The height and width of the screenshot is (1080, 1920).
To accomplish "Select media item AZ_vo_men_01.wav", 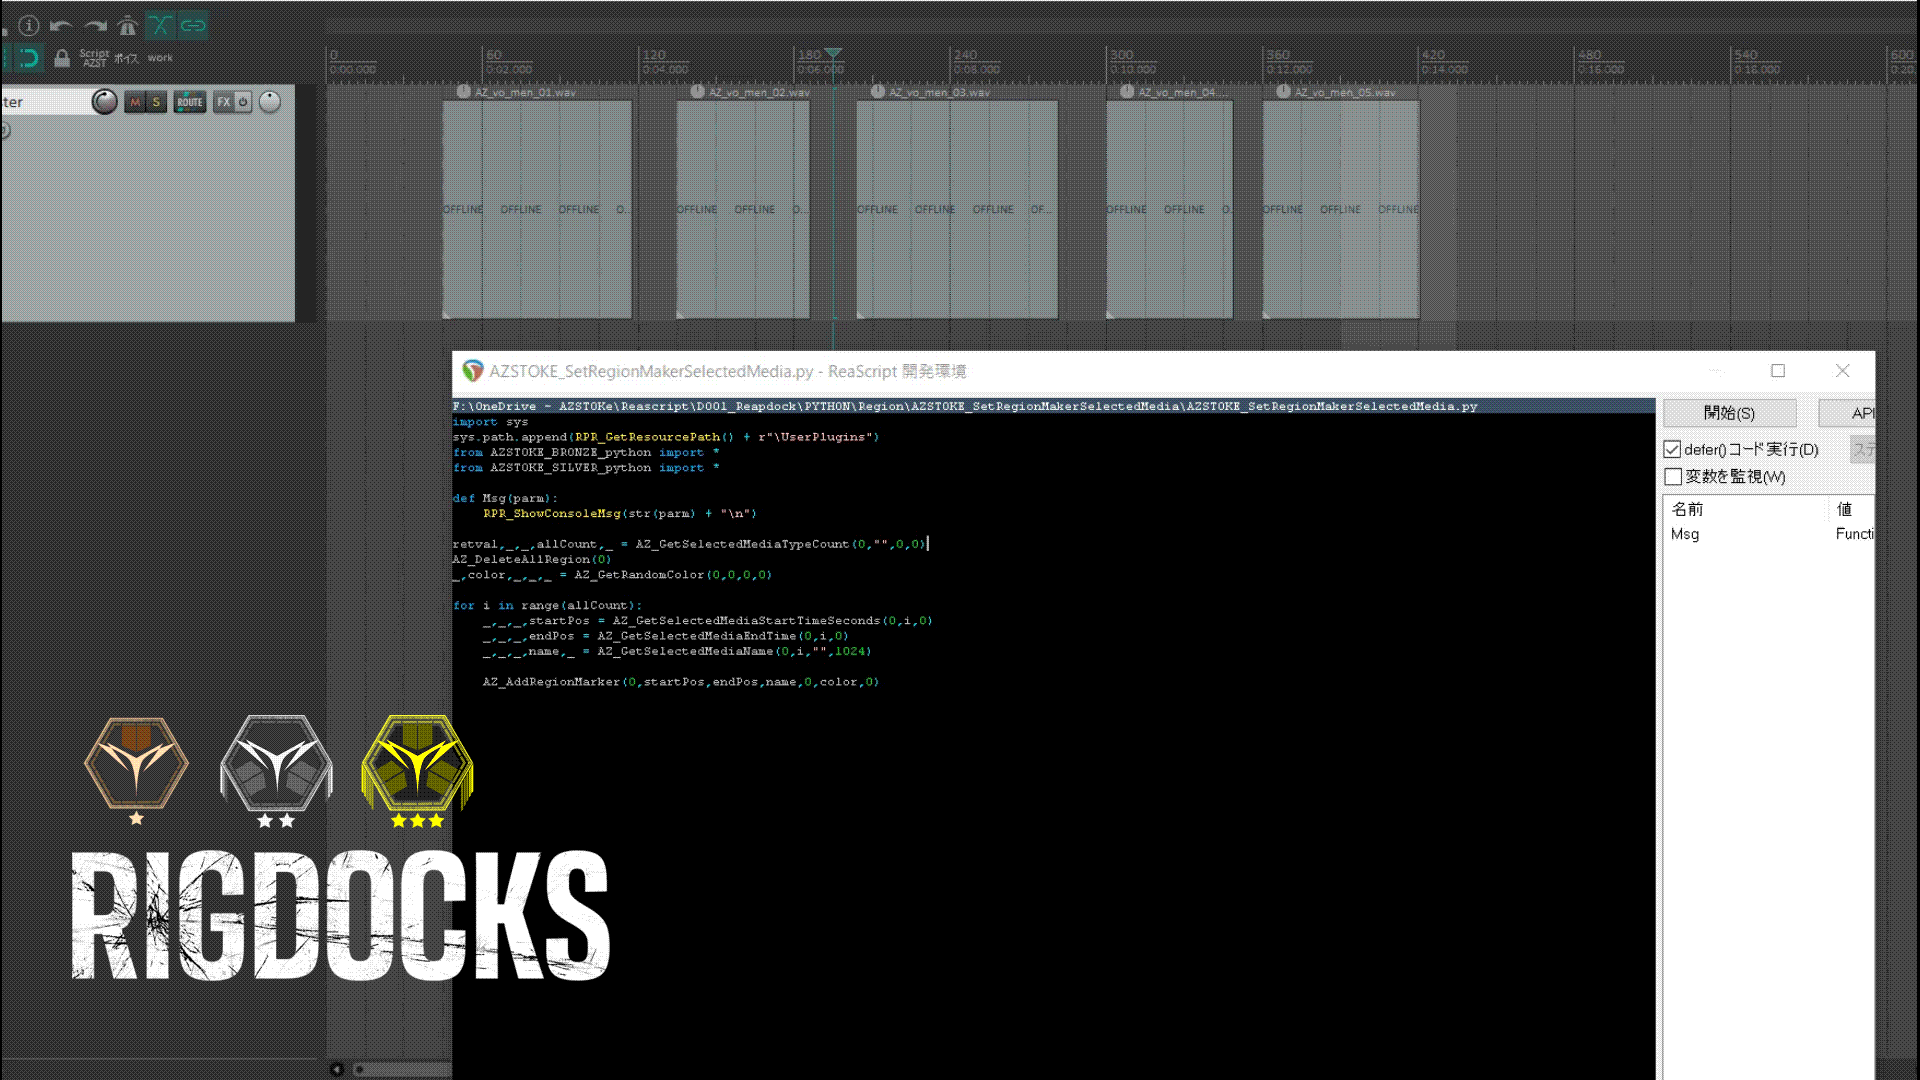I will coord(537,209).
